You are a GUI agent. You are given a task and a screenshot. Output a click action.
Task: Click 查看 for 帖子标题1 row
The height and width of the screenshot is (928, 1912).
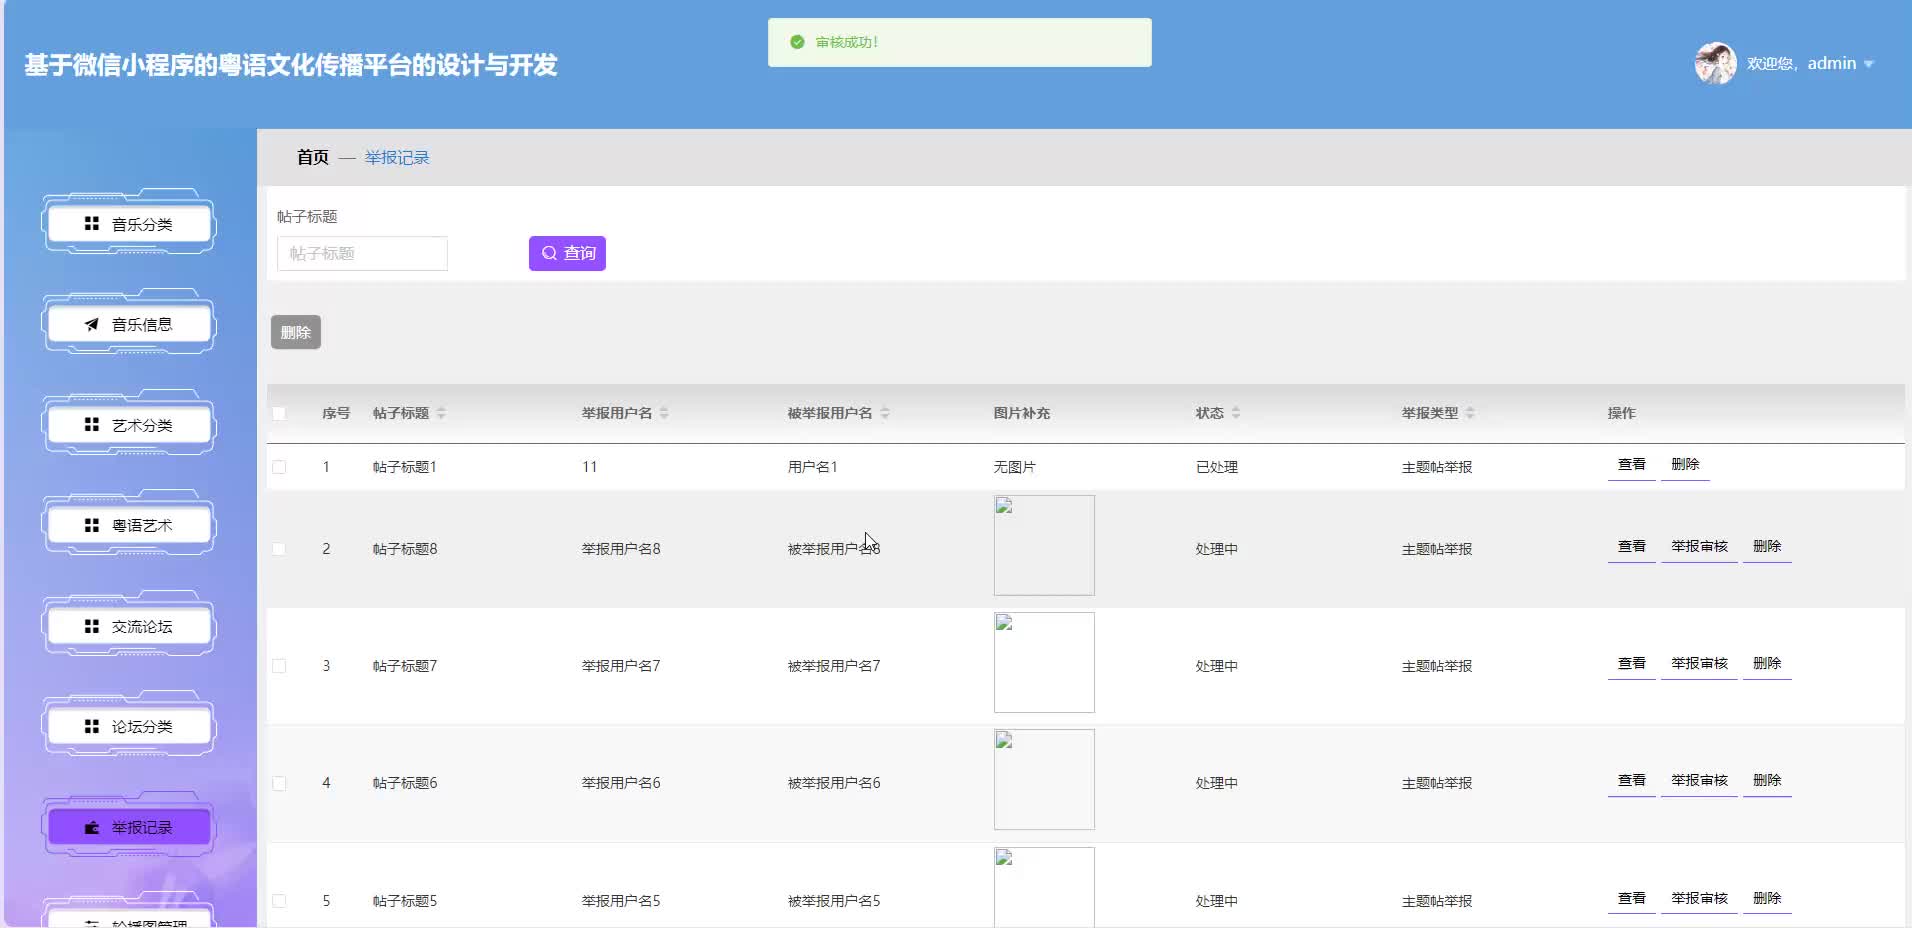tap(1632, 465)
